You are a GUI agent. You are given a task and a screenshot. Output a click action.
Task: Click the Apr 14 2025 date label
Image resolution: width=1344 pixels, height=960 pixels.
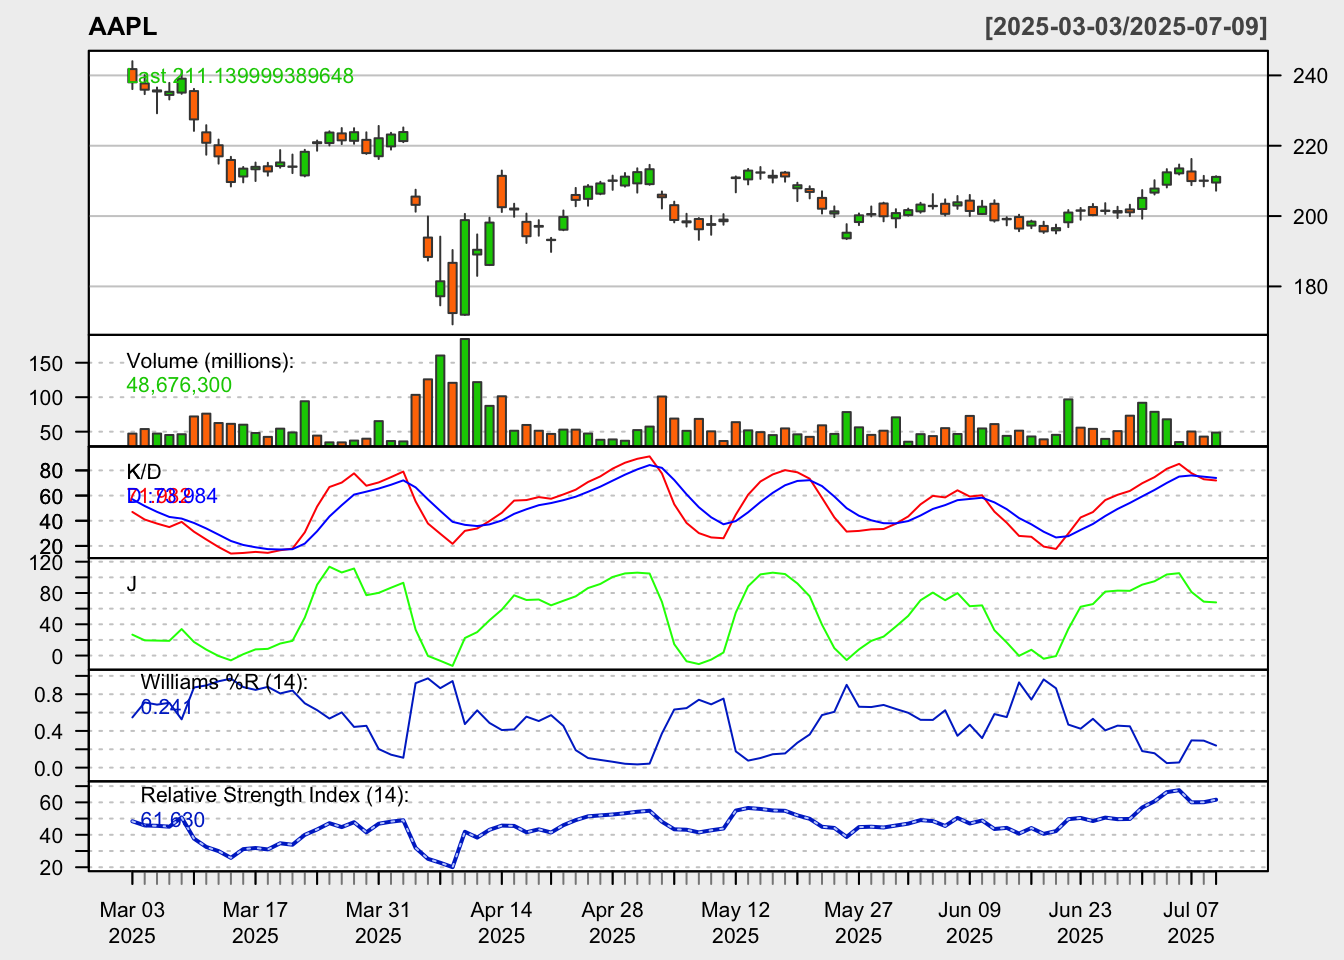tap(501, 923)
